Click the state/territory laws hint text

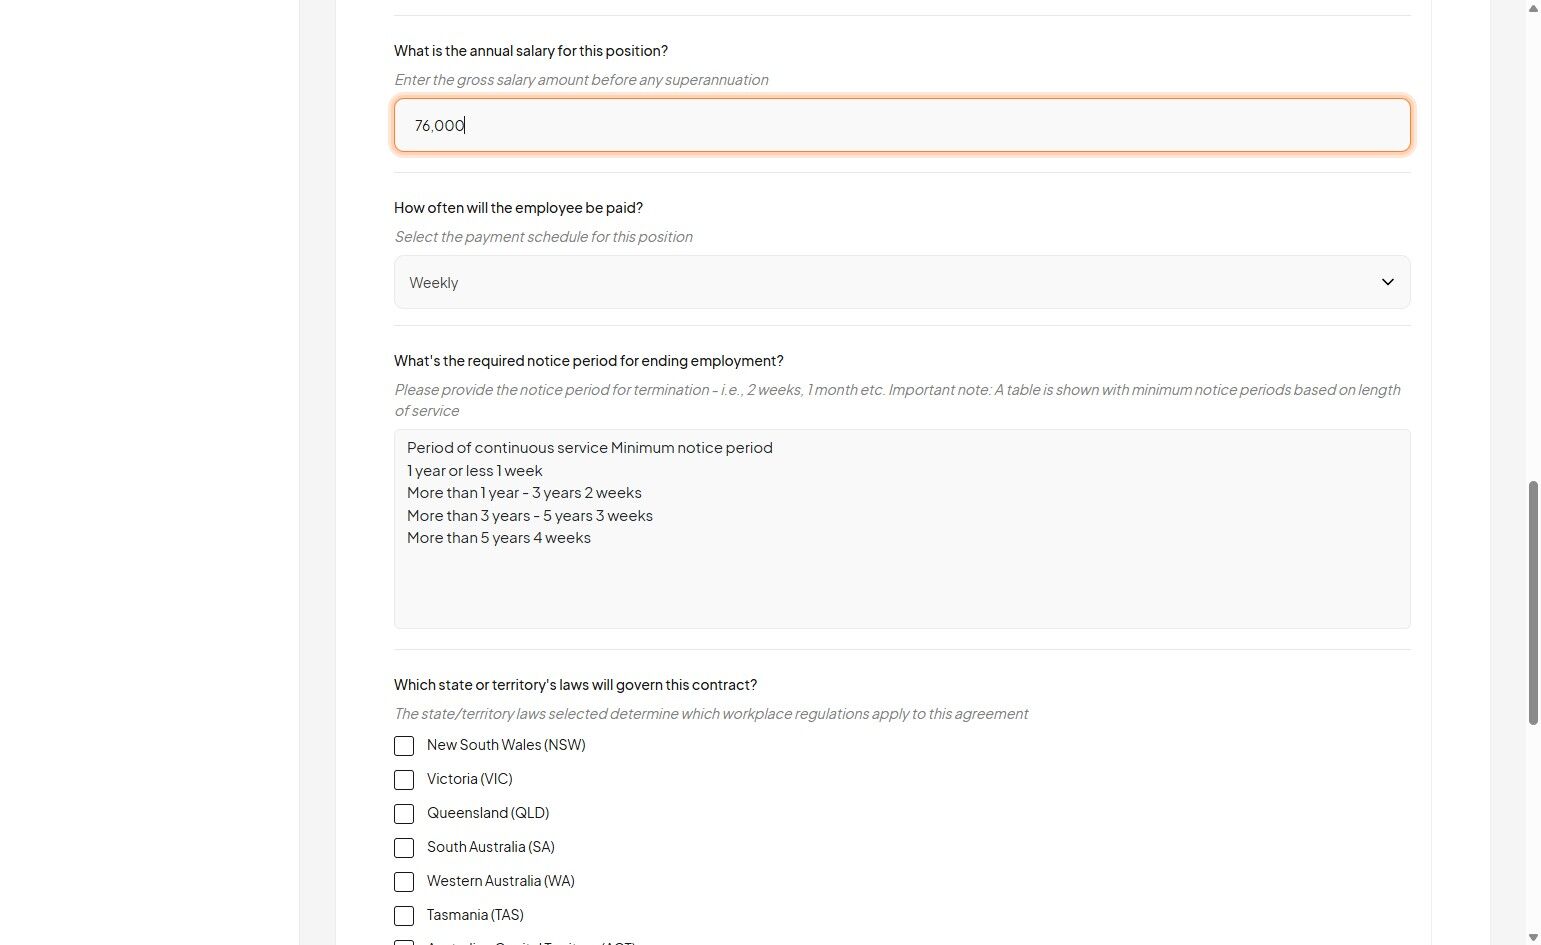click(710, 714)
